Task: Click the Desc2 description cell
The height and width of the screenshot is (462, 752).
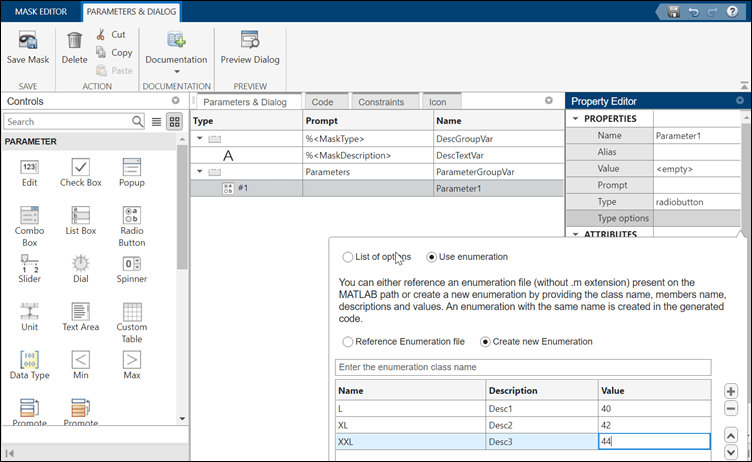Action: (542, 425)
